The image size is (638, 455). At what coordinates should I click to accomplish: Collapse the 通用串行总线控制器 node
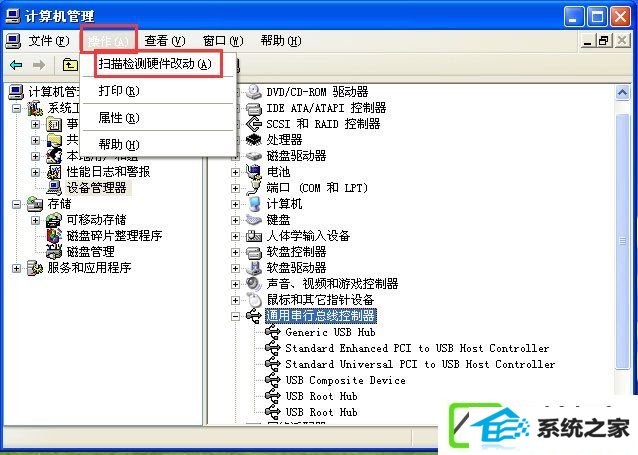(x=235, y=316)
